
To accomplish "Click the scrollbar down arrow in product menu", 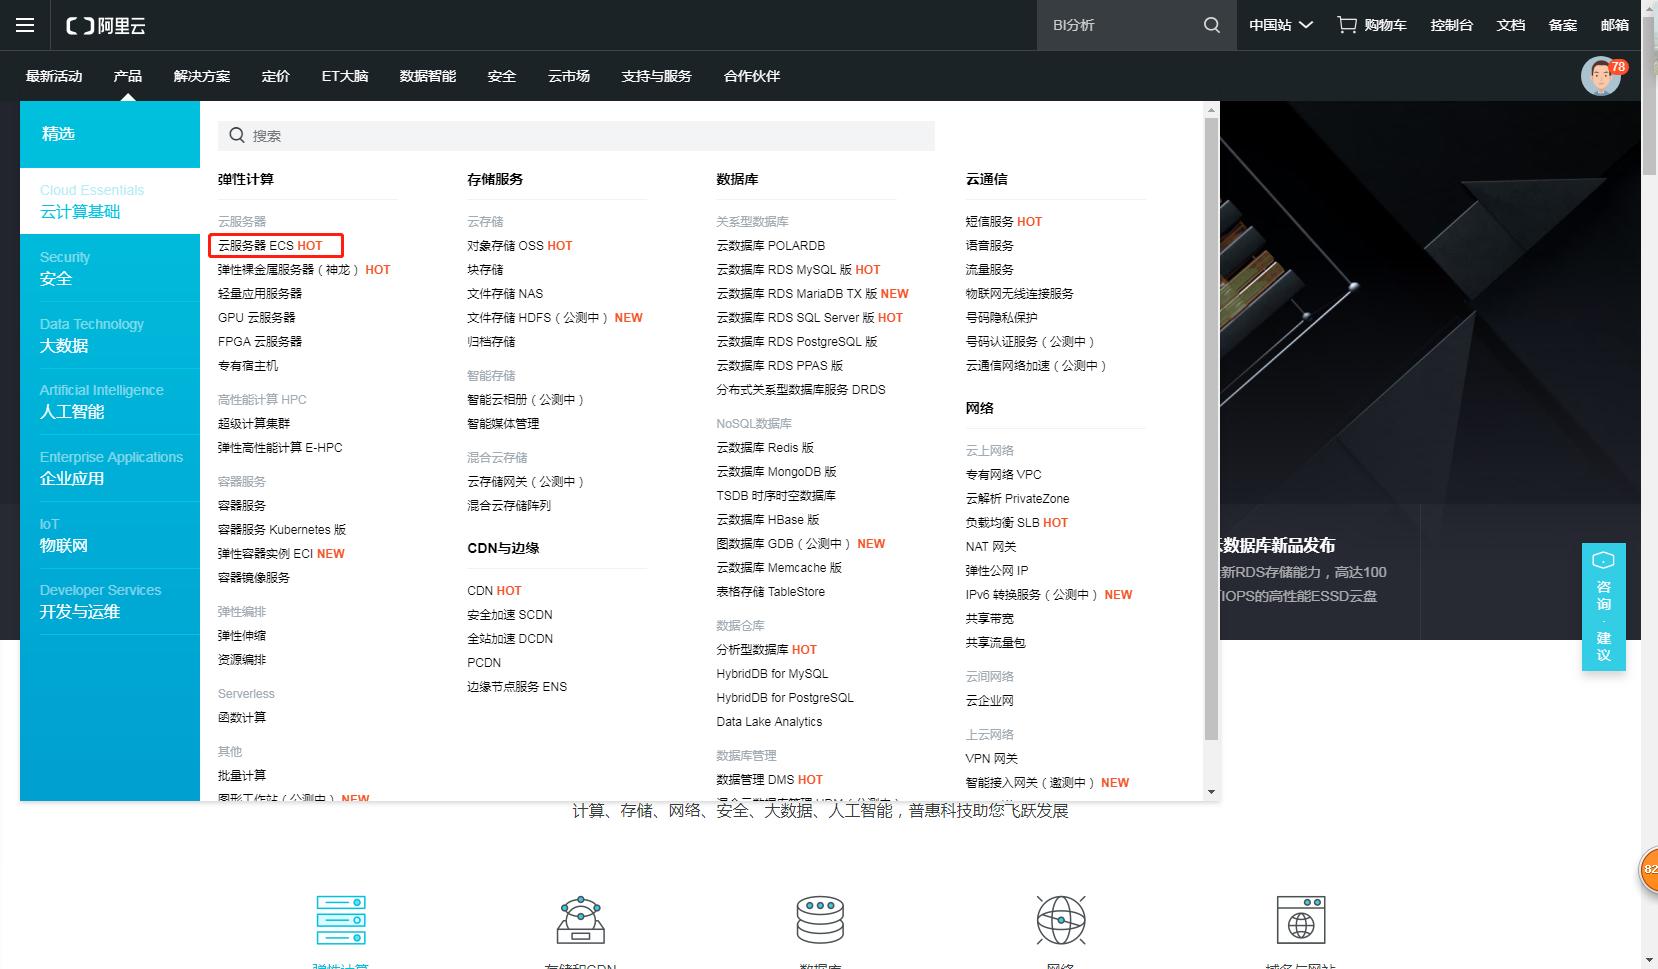I will pos(1211,790).
